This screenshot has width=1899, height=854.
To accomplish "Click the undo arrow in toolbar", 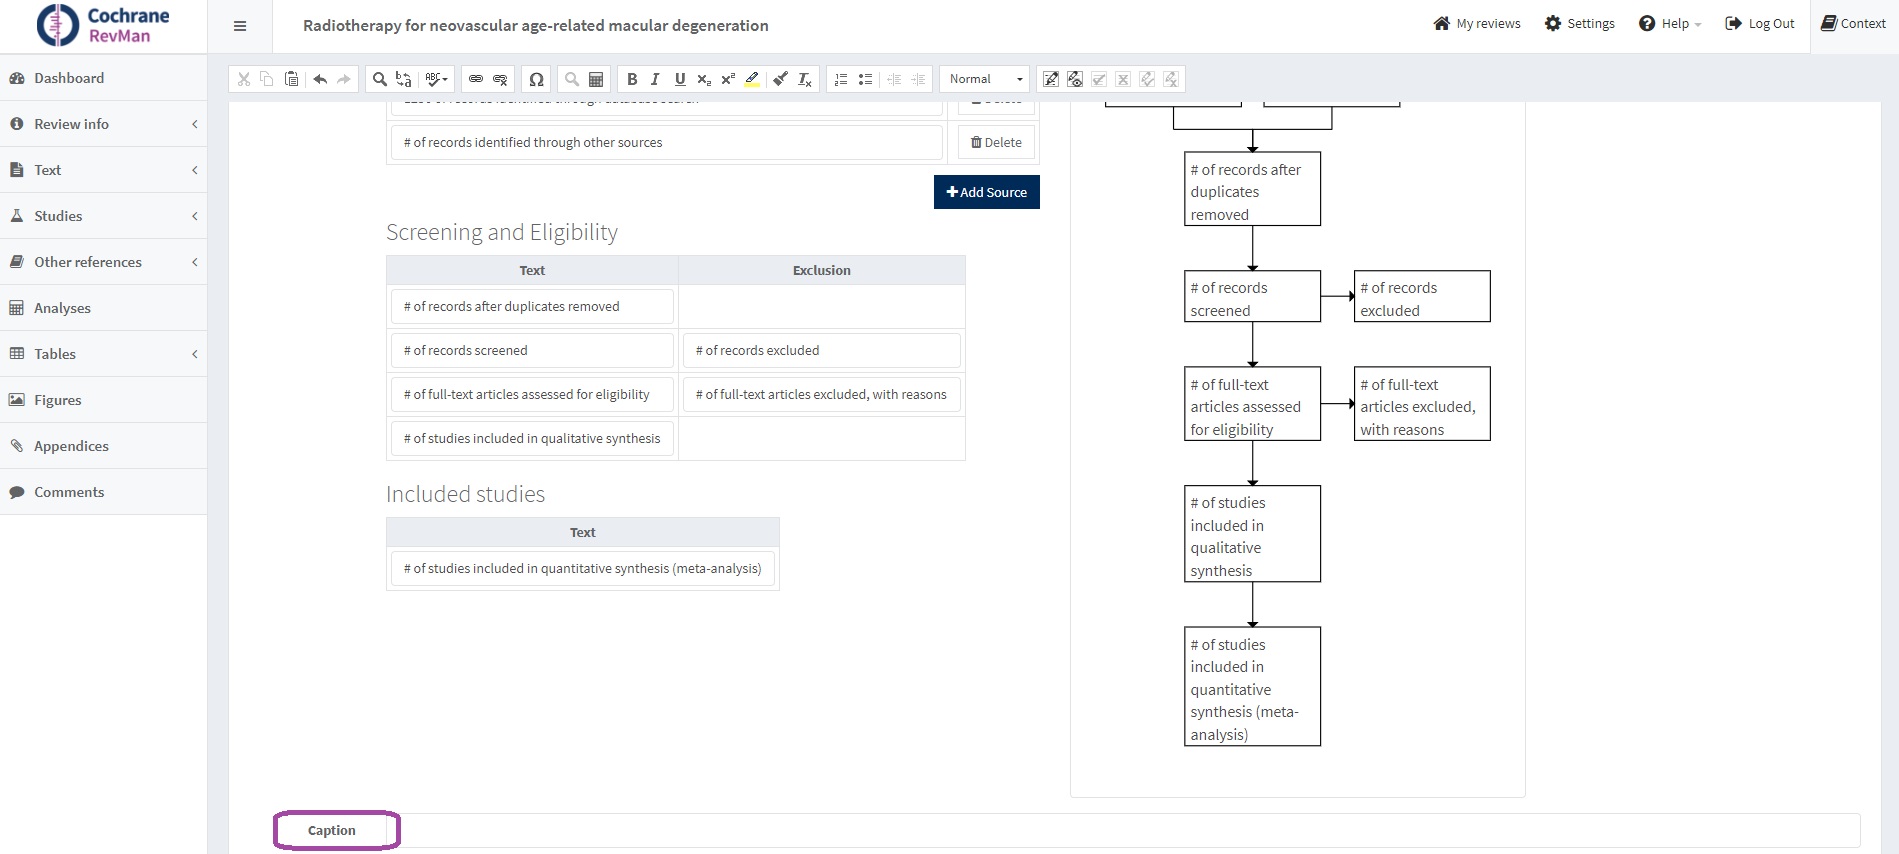I will [x=320, y=79].
